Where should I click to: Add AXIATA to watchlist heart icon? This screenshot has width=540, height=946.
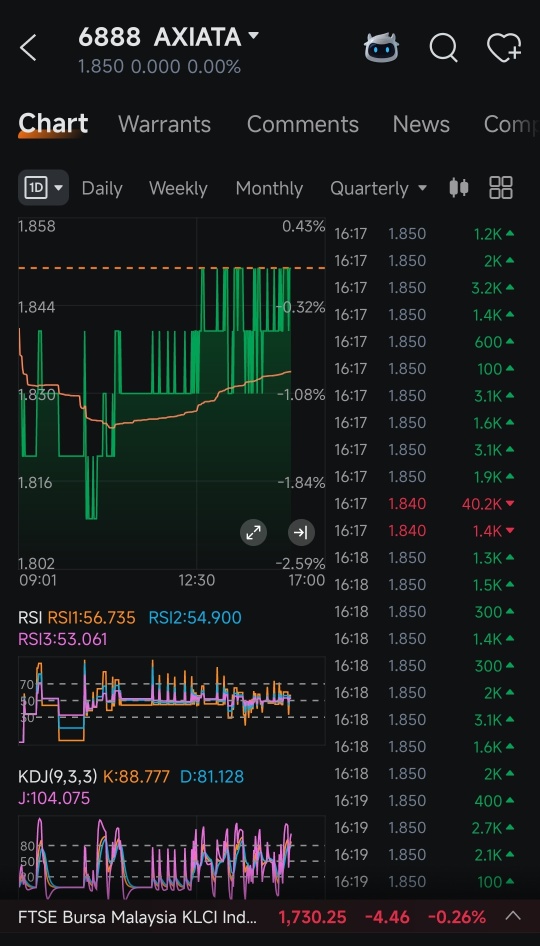[504, 47]
